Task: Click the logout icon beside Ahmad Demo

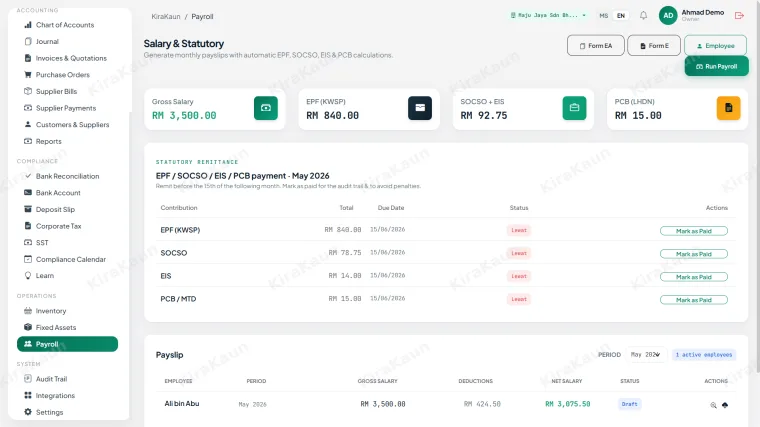Action: click(x=739, y=16)
